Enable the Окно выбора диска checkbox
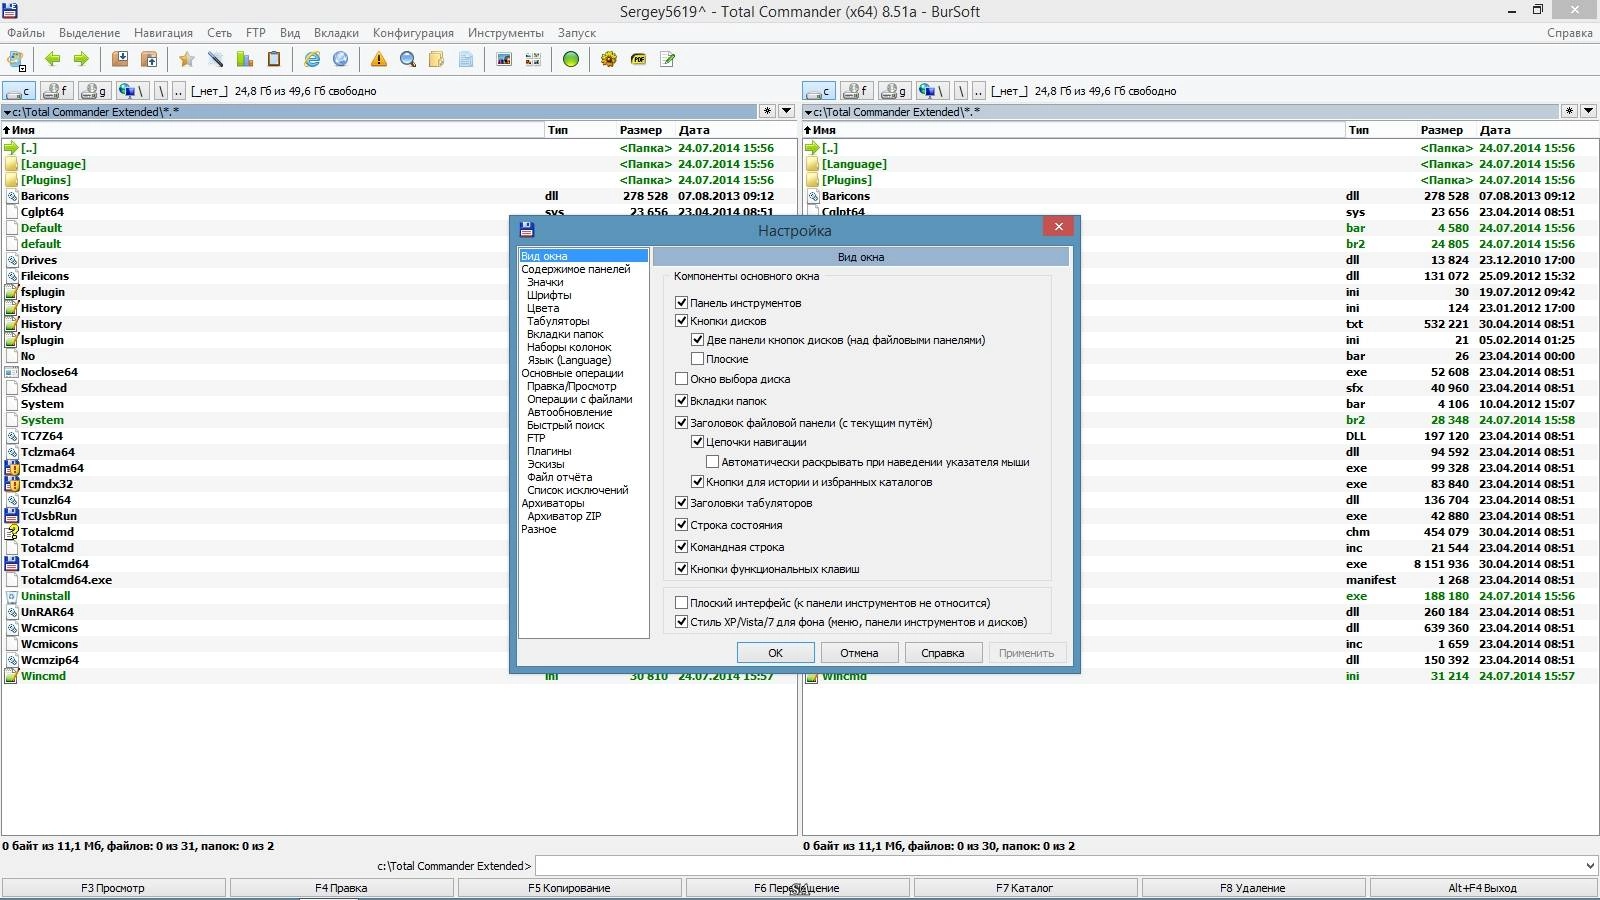 pyautogui.click(x=681, y=379)
